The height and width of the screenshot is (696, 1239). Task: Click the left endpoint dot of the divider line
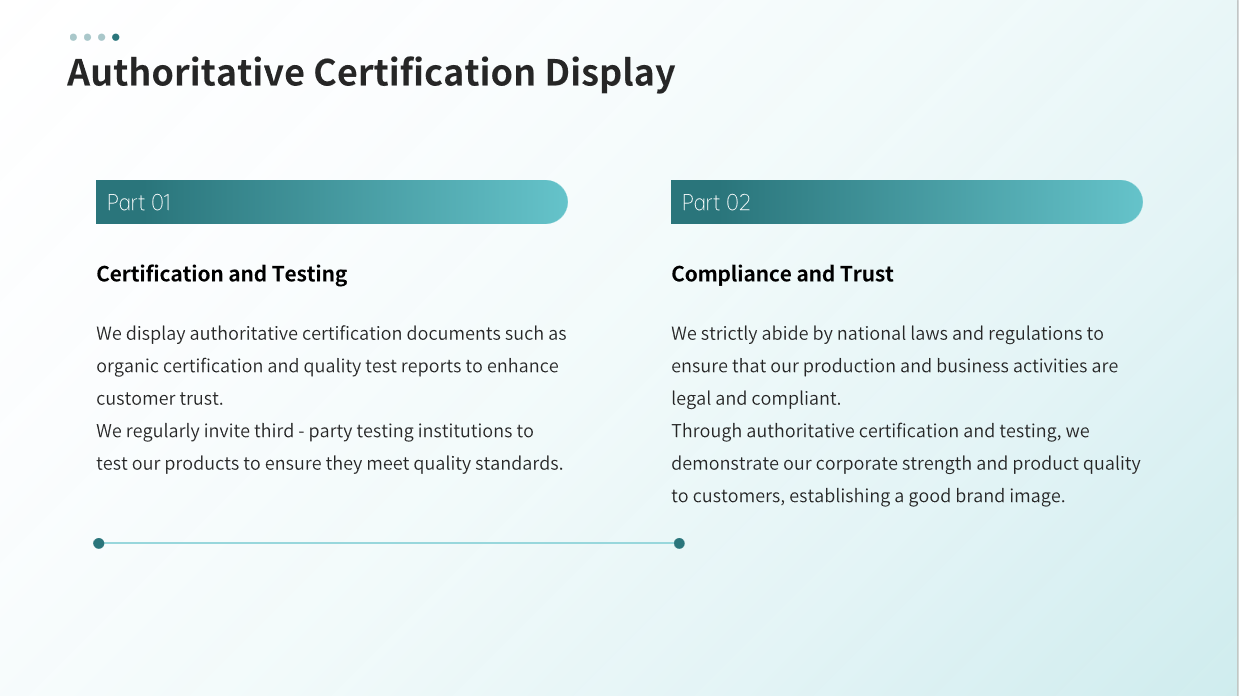[x=99, y=543]
